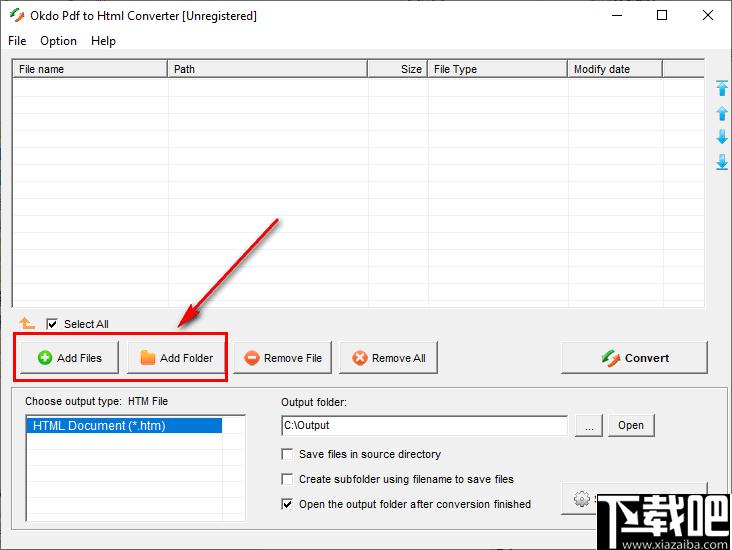This screenshot has width=732, height=550.
Task: Sort list by File Type column header
Action: click(498, 69)
